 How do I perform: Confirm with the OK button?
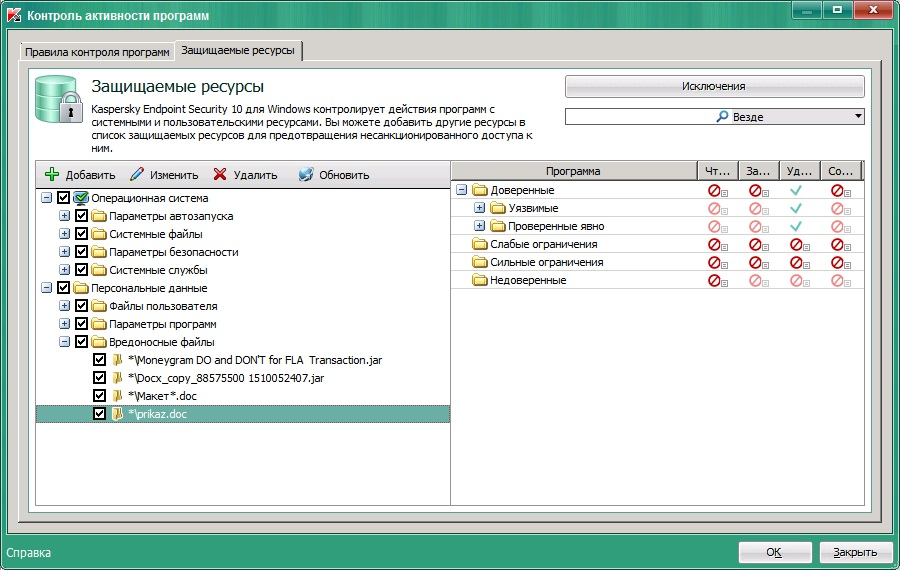pos(774,552)
